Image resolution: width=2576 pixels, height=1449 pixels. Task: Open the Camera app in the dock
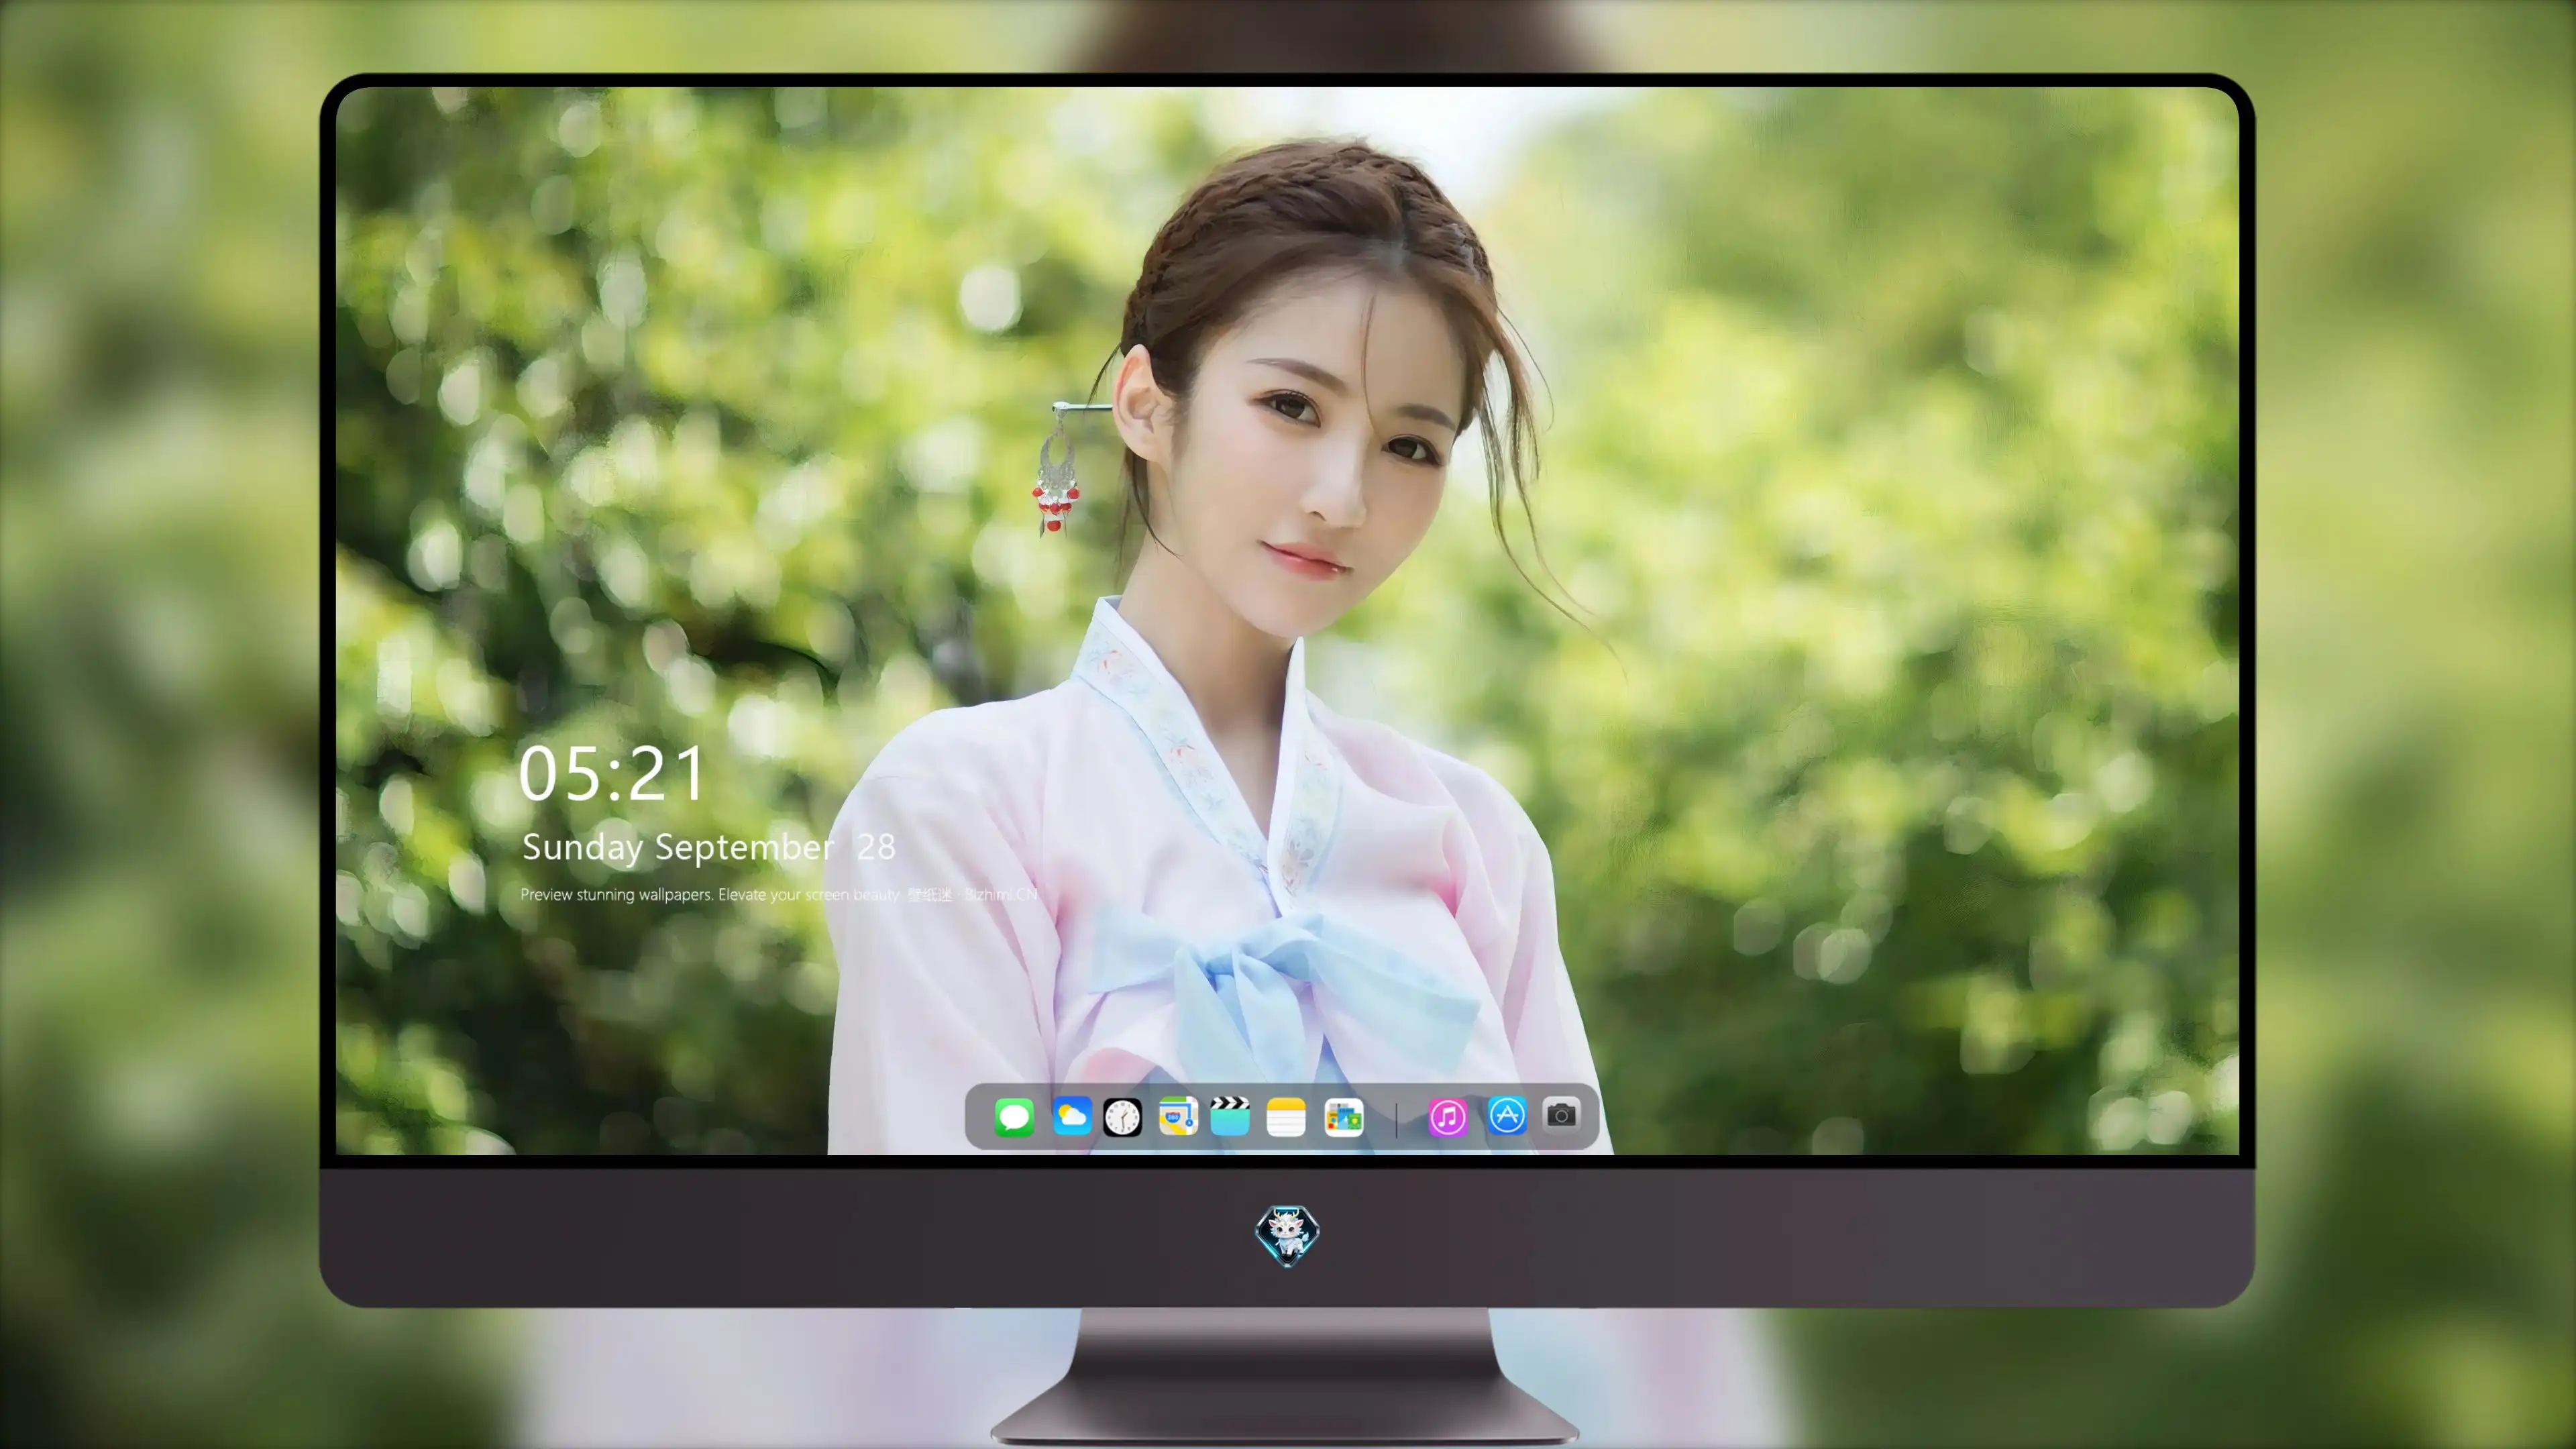click(1561, 1114)
